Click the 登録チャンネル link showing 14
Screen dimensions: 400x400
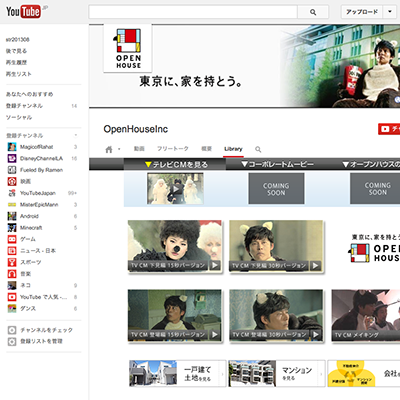tap(24, 106)
